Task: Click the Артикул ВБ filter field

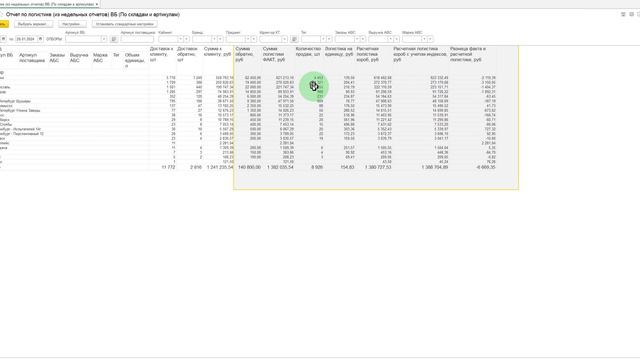Action: (83, 39)
